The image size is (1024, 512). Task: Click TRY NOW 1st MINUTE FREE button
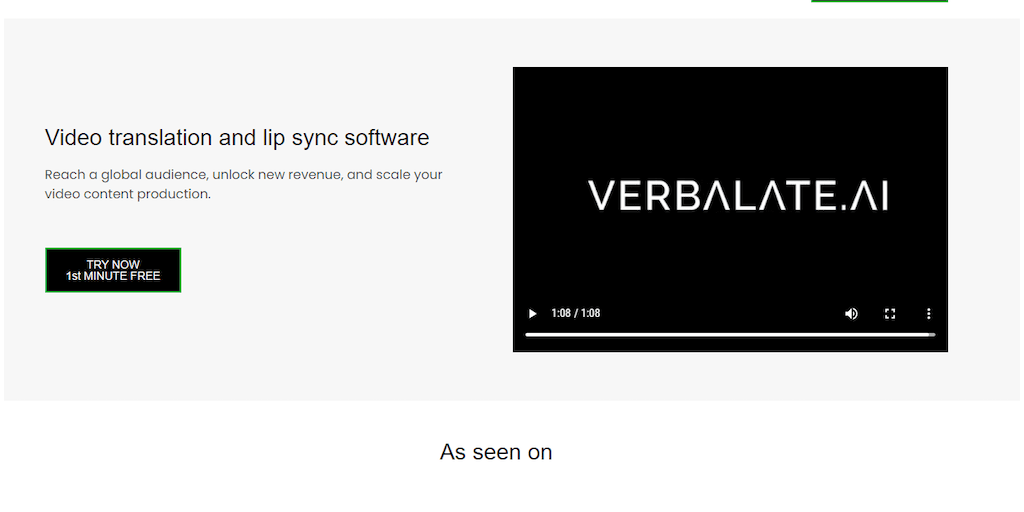click(113, 270)
